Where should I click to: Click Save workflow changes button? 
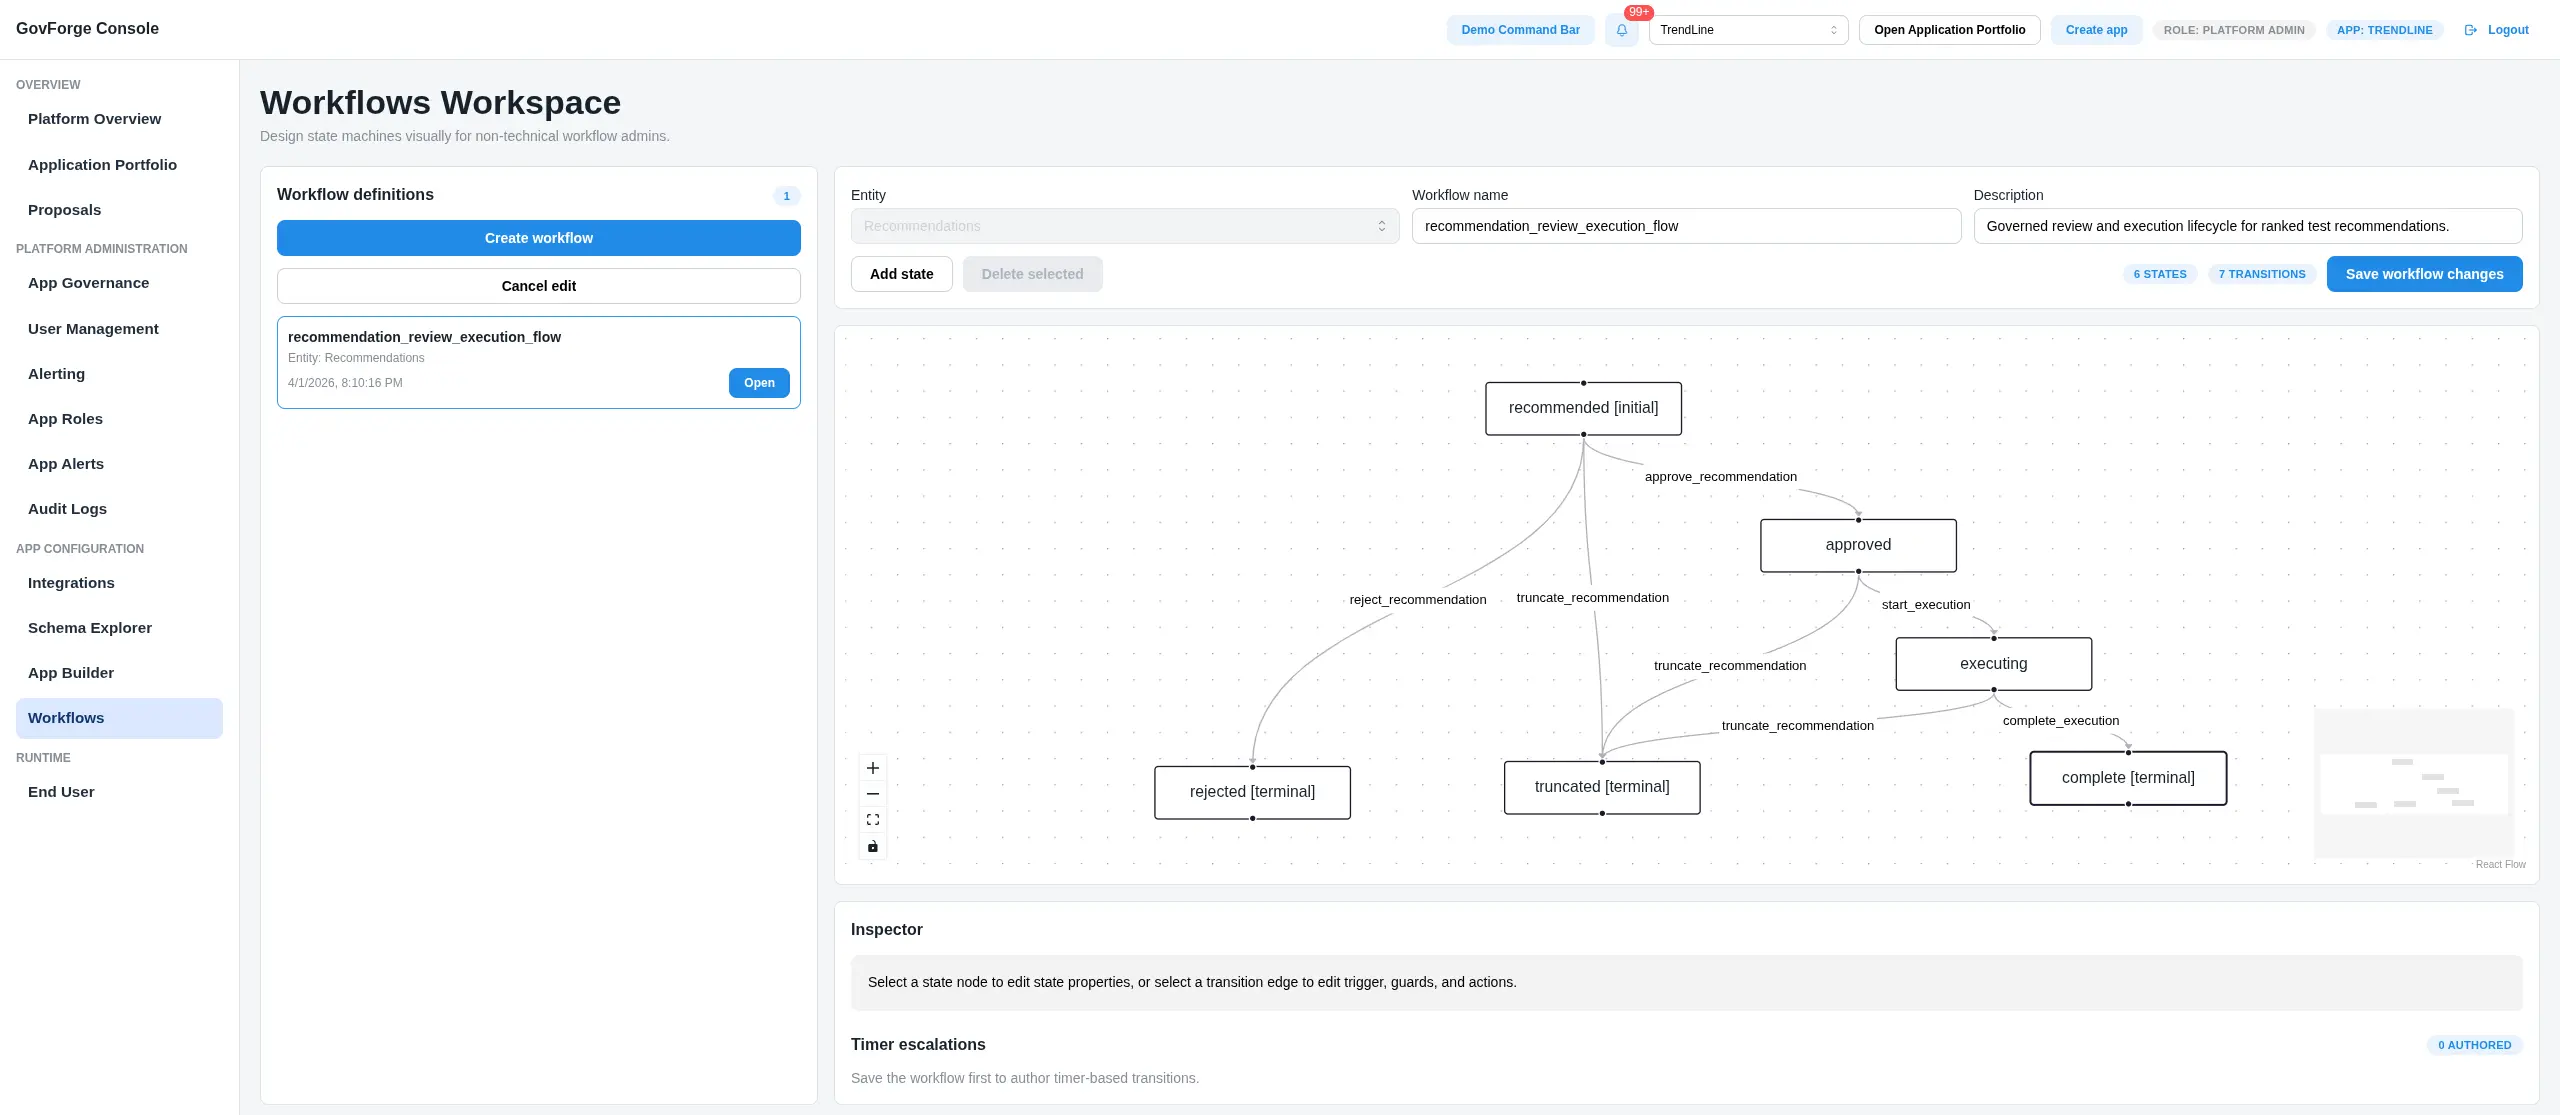click(x=2424, y=274)
